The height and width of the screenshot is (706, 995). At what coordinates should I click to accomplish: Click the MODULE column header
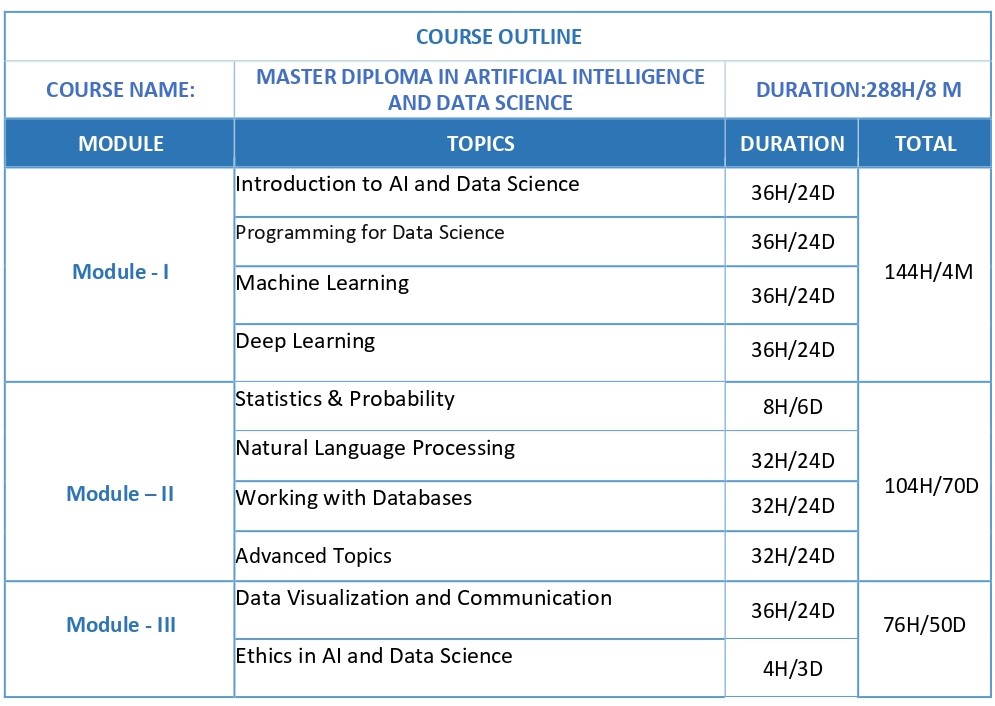pyautogui.click(x=120, y=144)
